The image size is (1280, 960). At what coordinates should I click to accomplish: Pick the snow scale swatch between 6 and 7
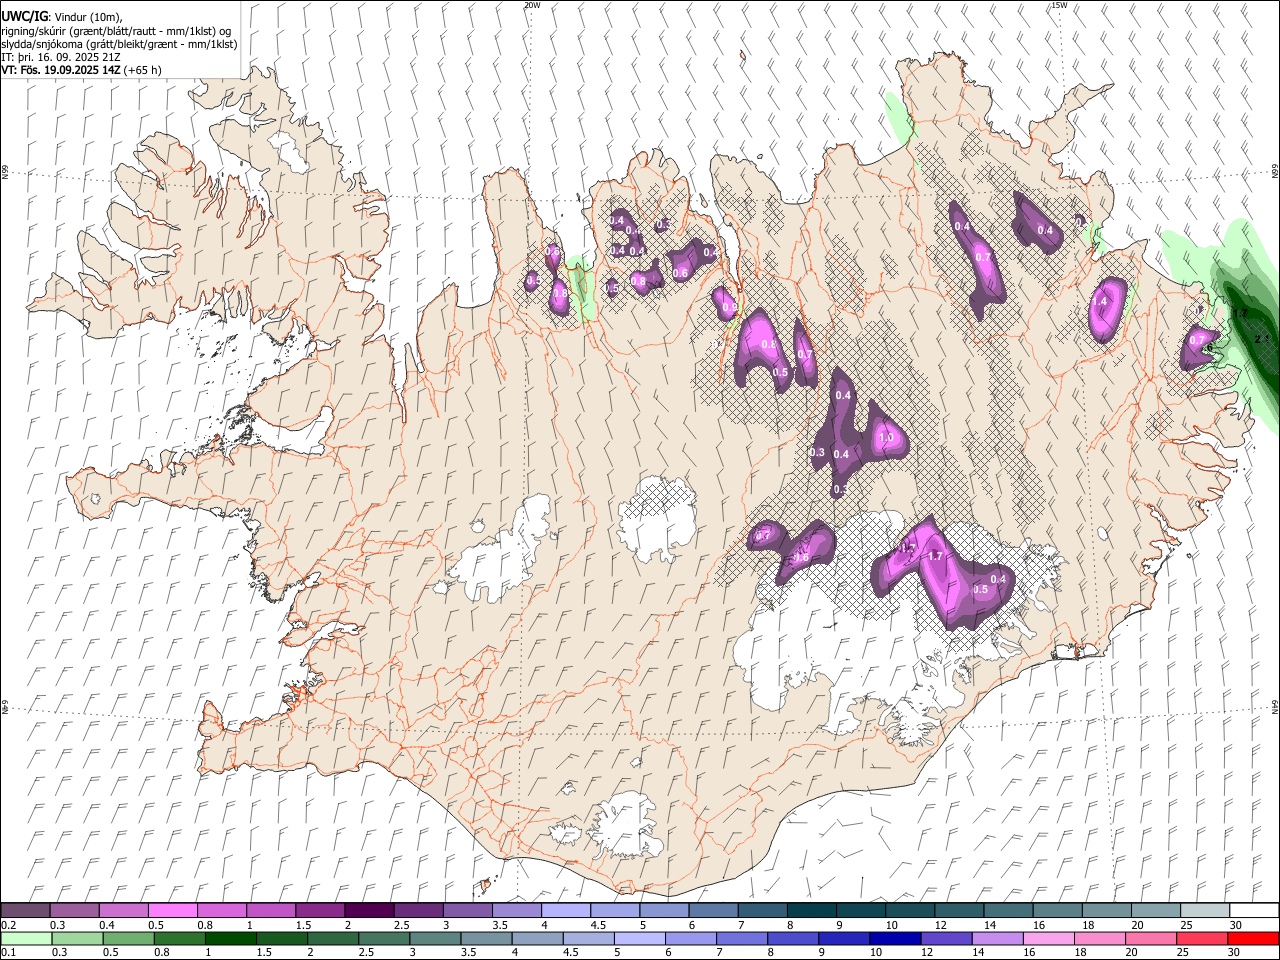[712, 910]
